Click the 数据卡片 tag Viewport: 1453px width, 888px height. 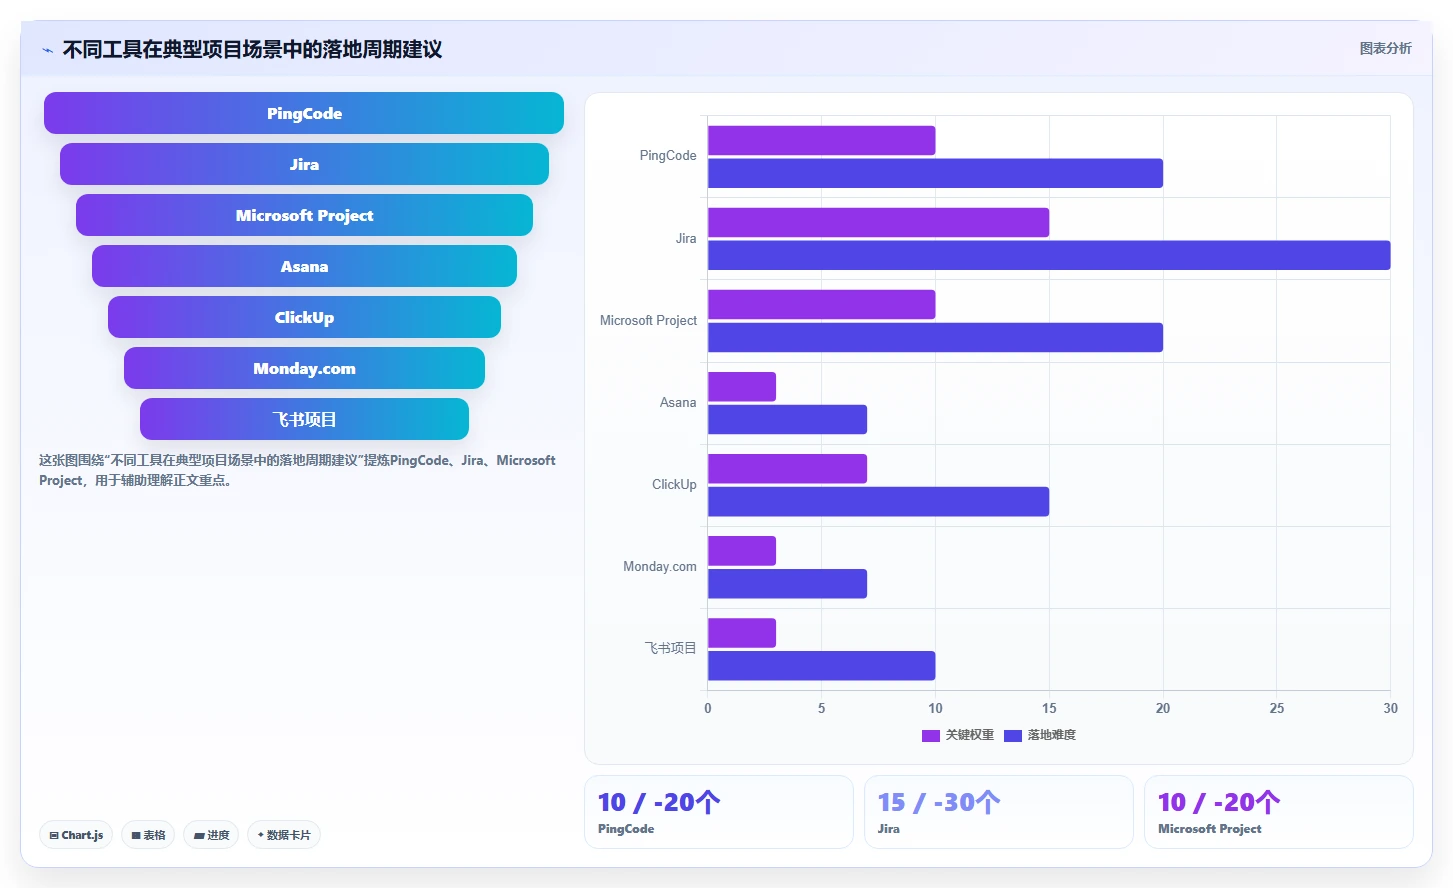click(x=284, y=835)
